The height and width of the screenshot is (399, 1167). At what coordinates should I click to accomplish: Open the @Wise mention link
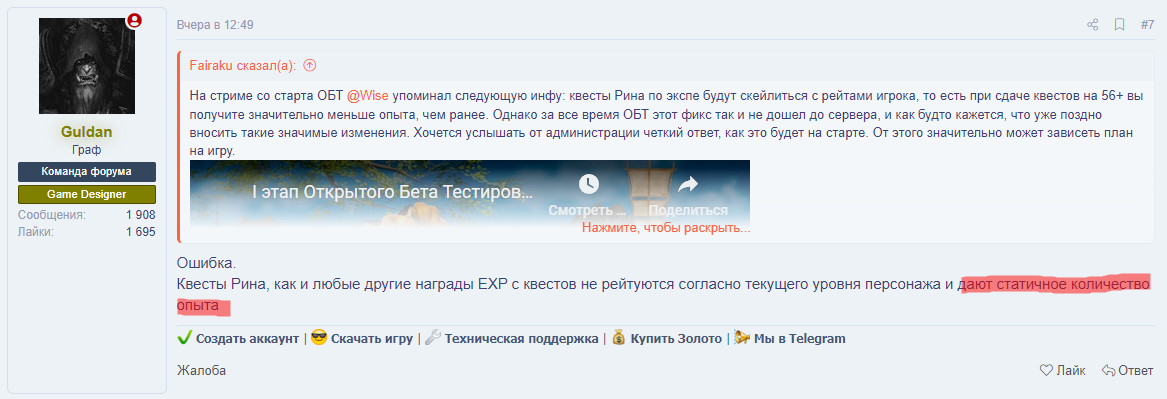(368, 96)
